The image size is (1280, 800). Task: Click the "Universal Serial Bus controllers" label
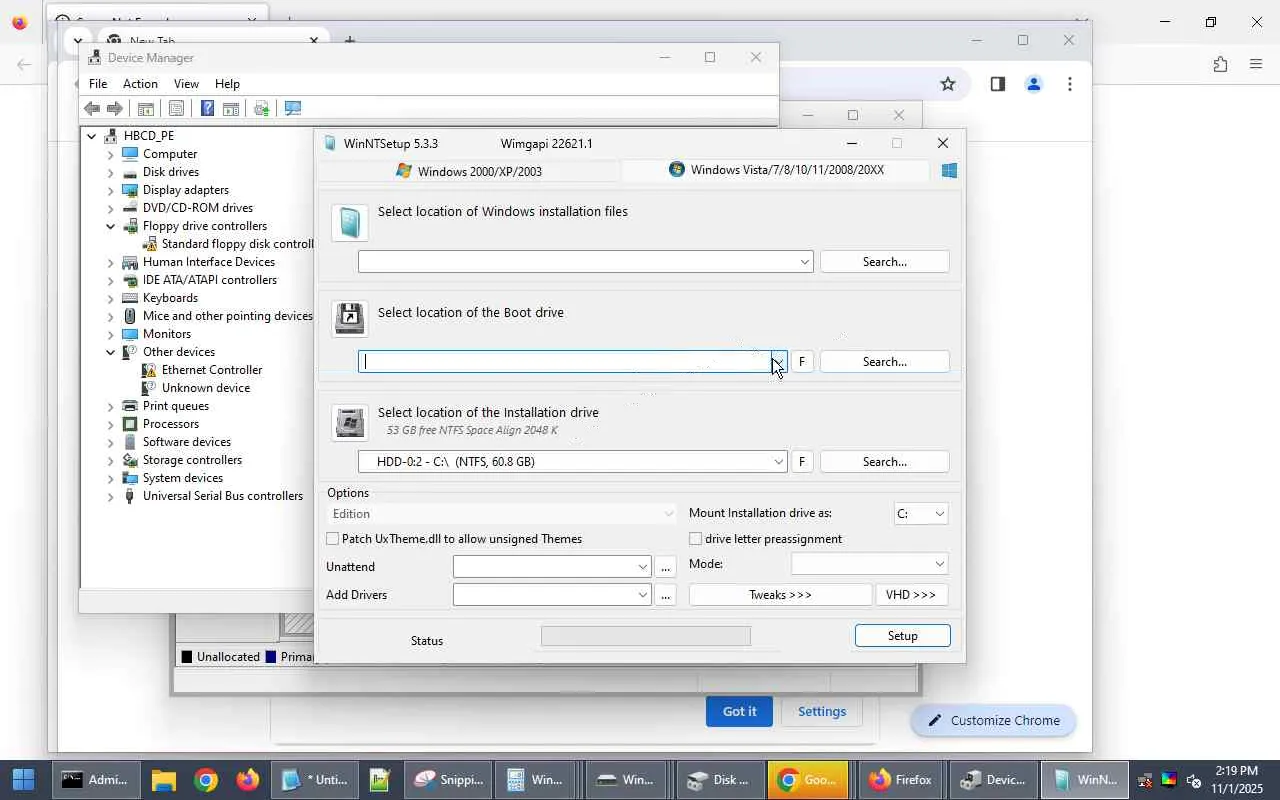coord(223,496)
